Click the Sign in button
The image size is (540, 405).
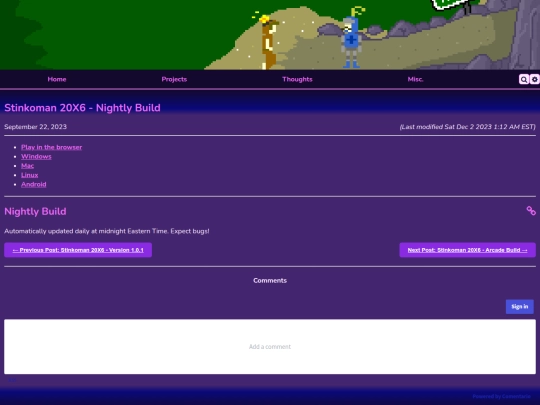tap(520, 307)
